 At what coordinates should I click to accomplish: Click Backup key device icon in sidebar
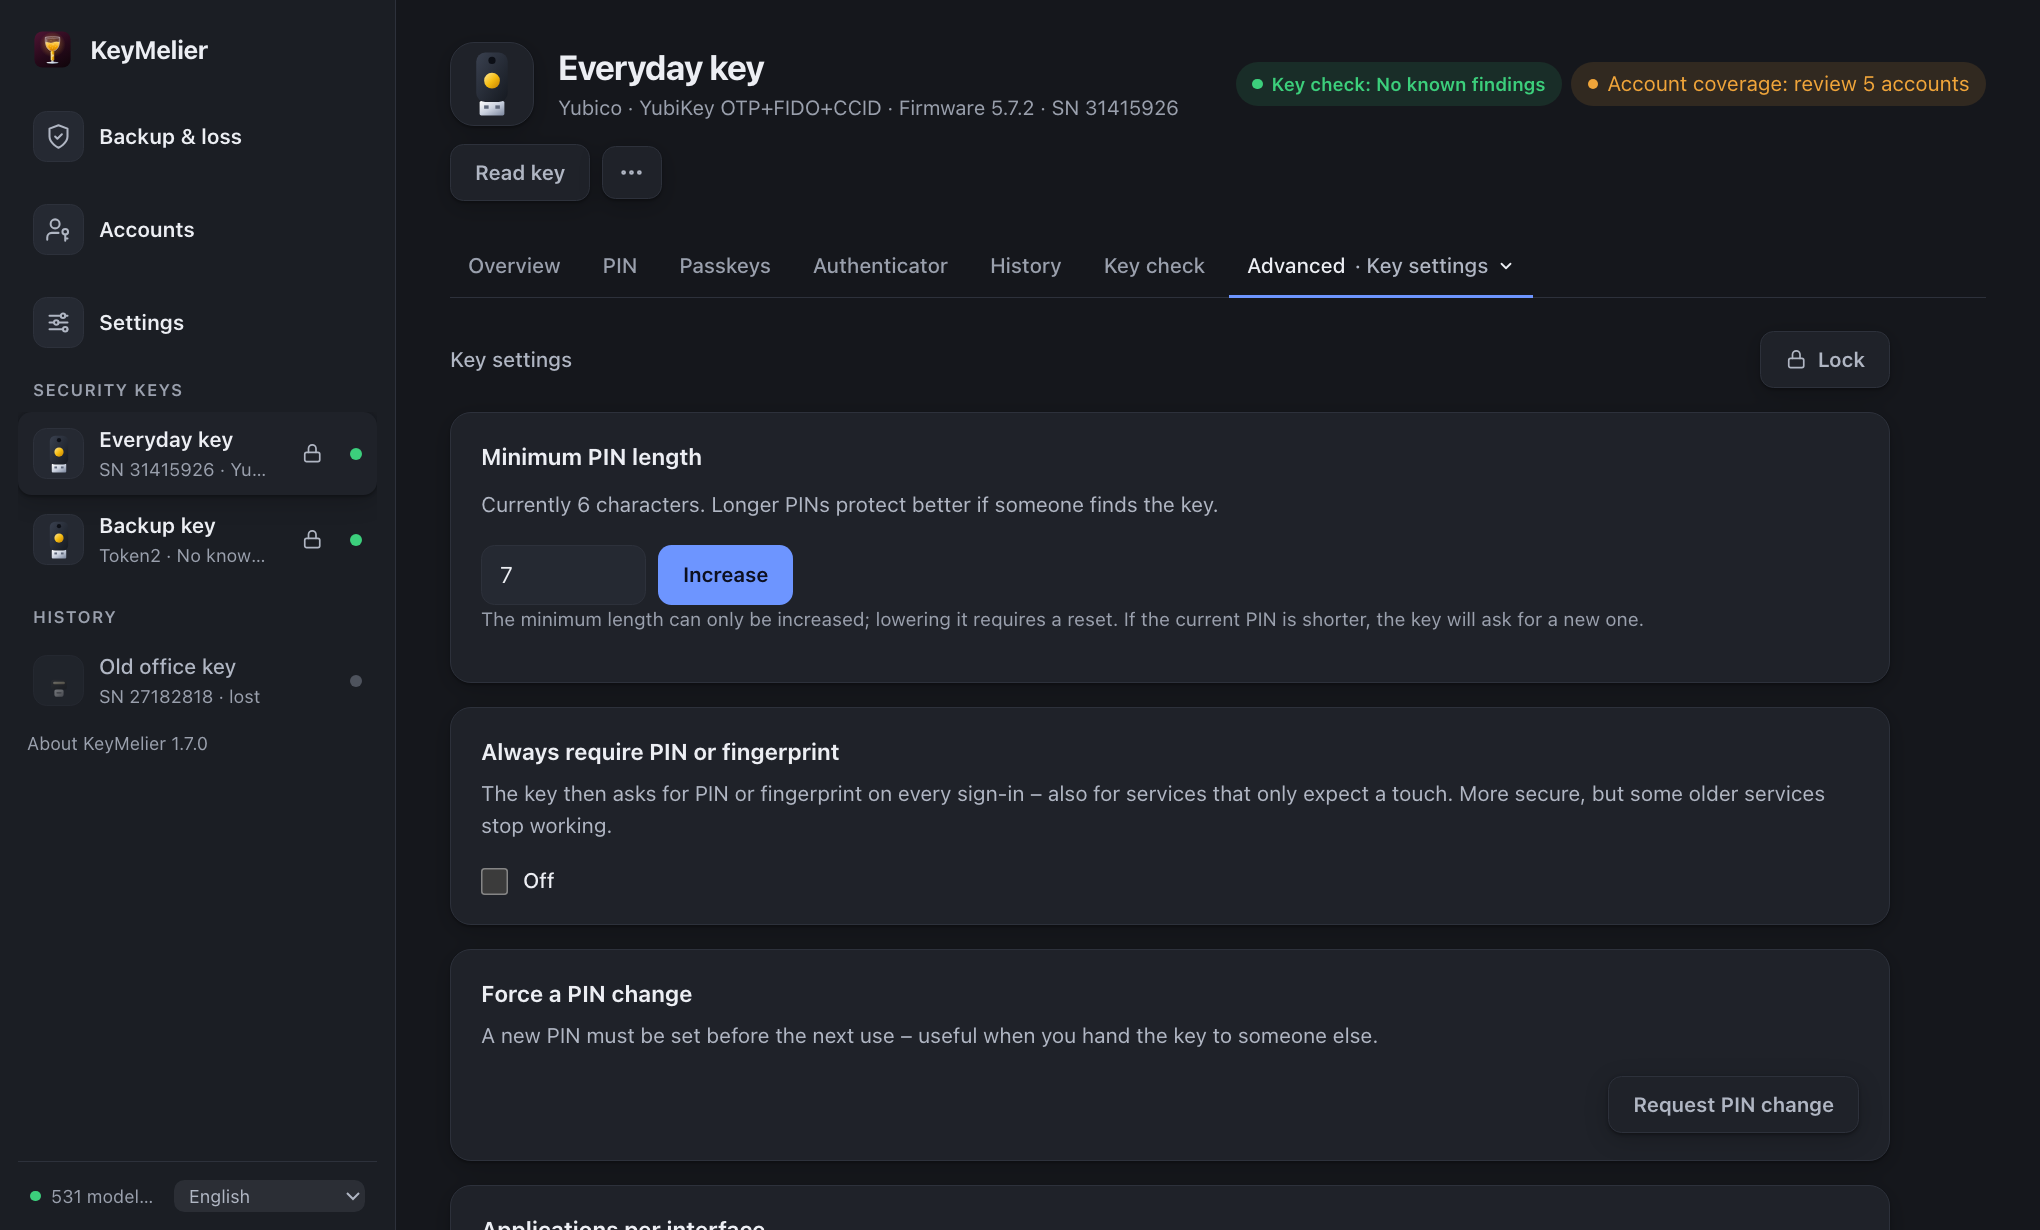(58, 540)
